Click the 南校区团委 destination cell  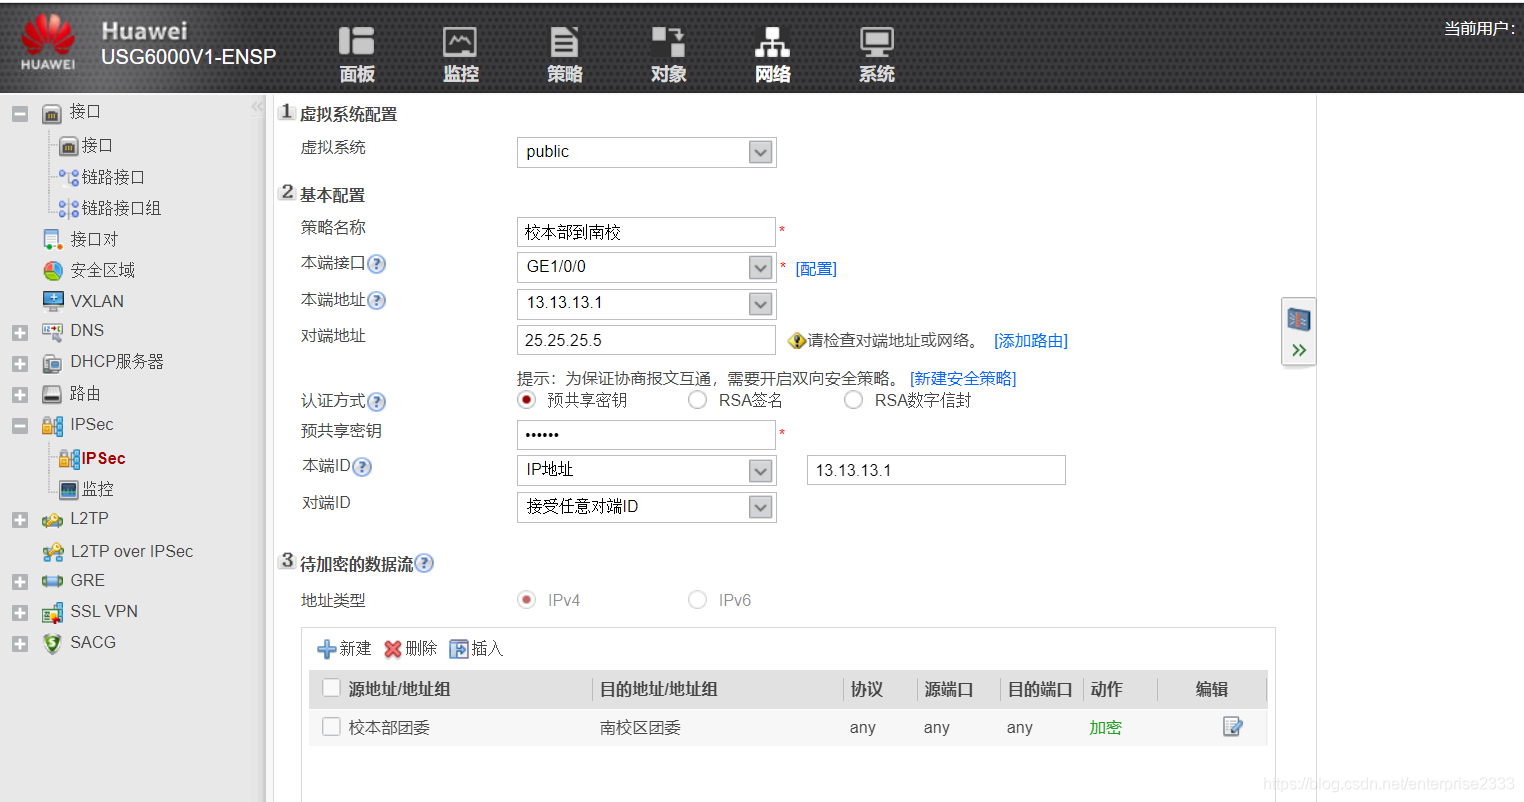point(640,728)
